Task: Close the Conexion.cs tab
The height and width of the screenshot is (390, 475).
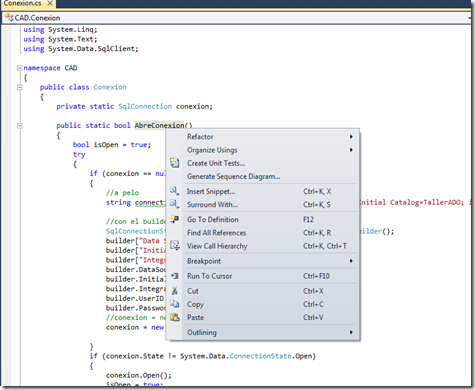Action: [x=50, y=3]
